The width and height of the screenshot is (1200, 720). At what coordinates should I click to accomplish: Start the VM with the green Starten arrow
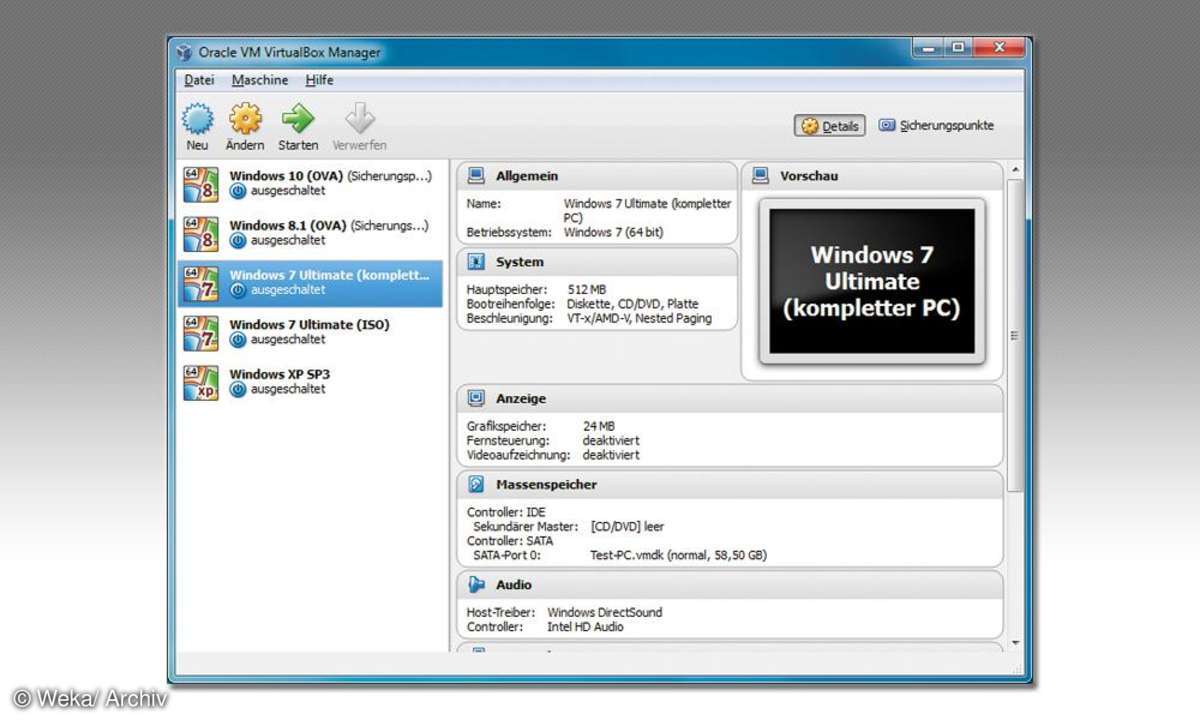[x=298, y=119]
